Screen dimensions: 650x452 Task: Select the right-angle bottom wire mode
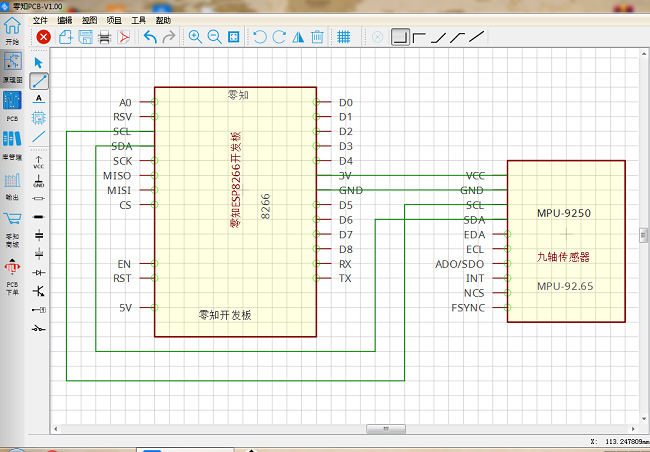tap(400, 37)
